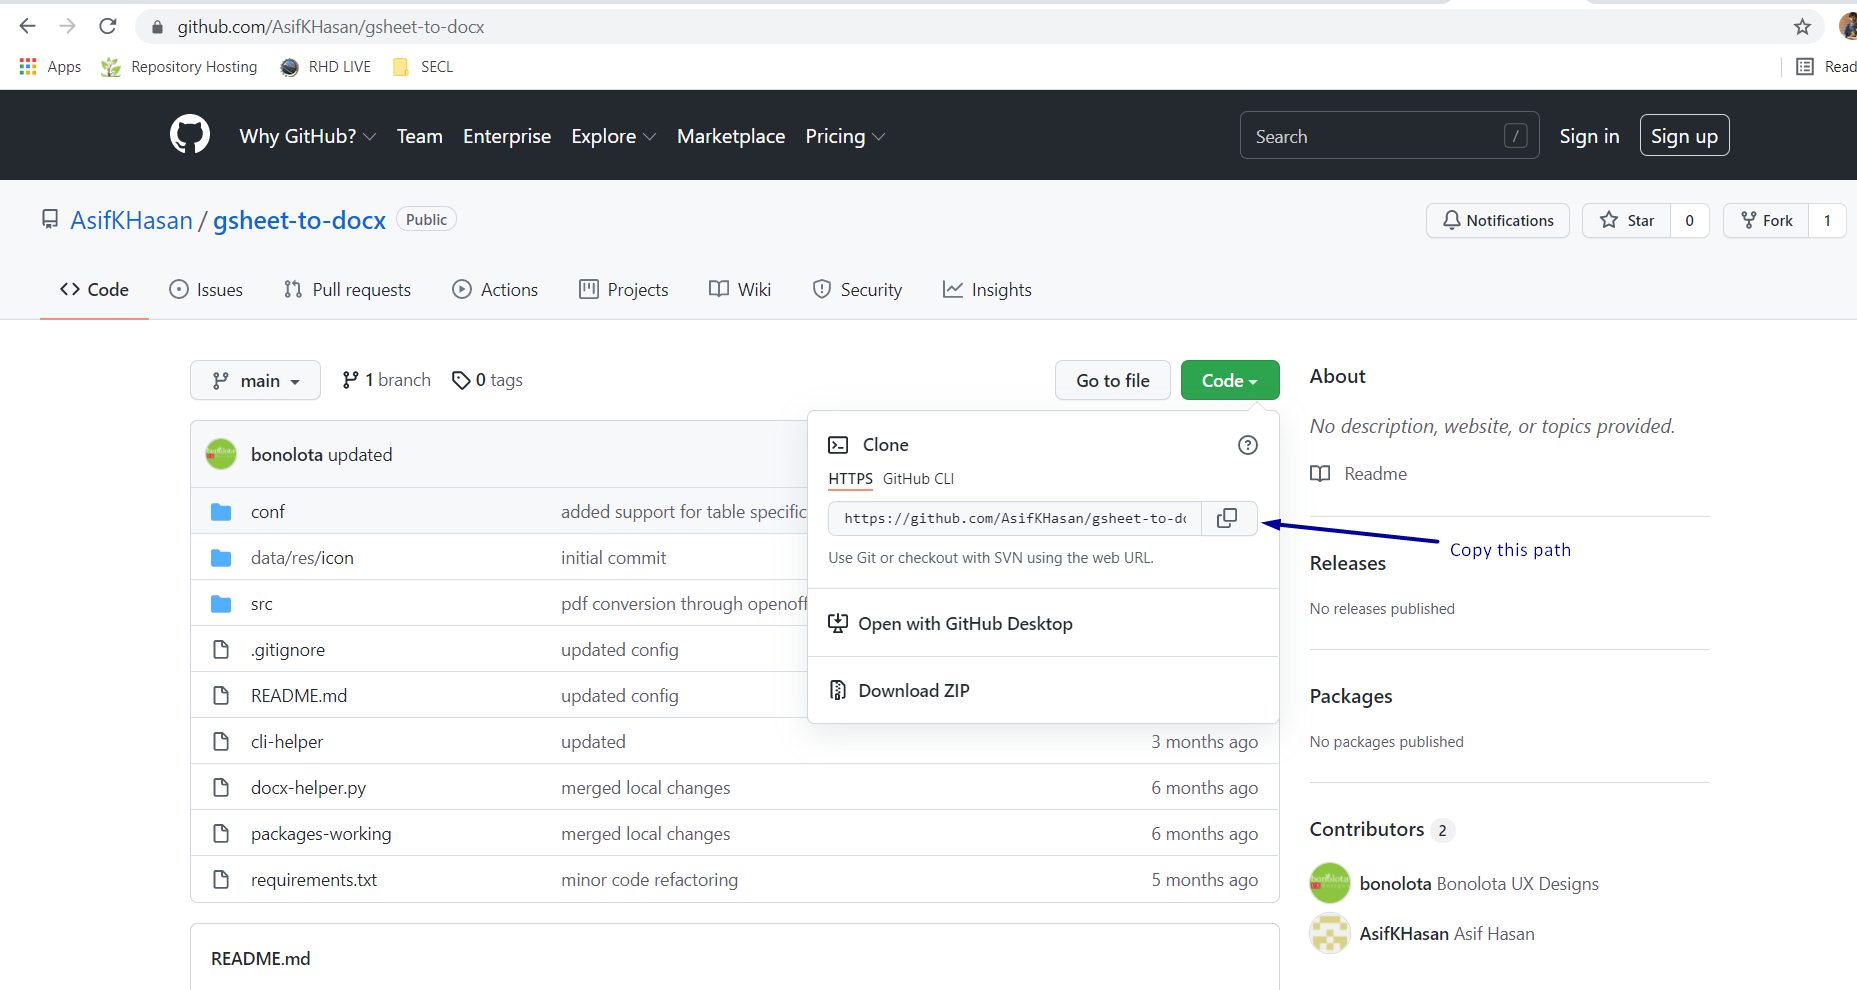Reload the page with refresh icon
This screenshot has height=990, width=1857.
(108, 27)
